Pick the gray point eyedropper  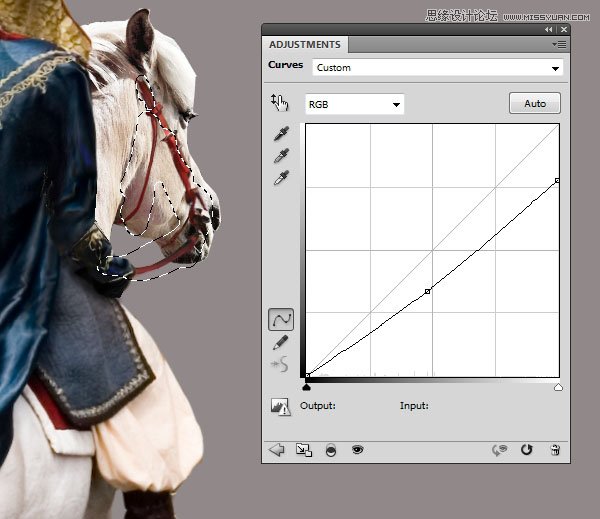281,156
